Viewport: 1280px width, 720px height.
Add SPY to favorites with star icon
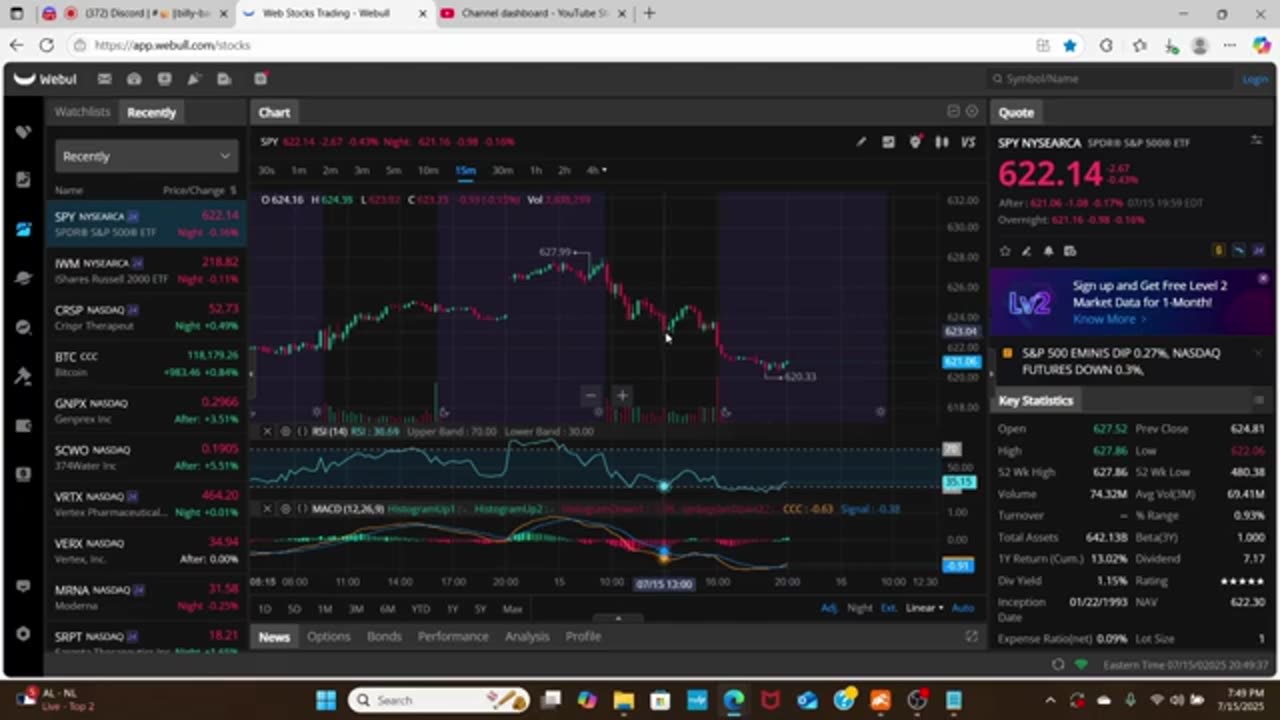coord(1005,251)
